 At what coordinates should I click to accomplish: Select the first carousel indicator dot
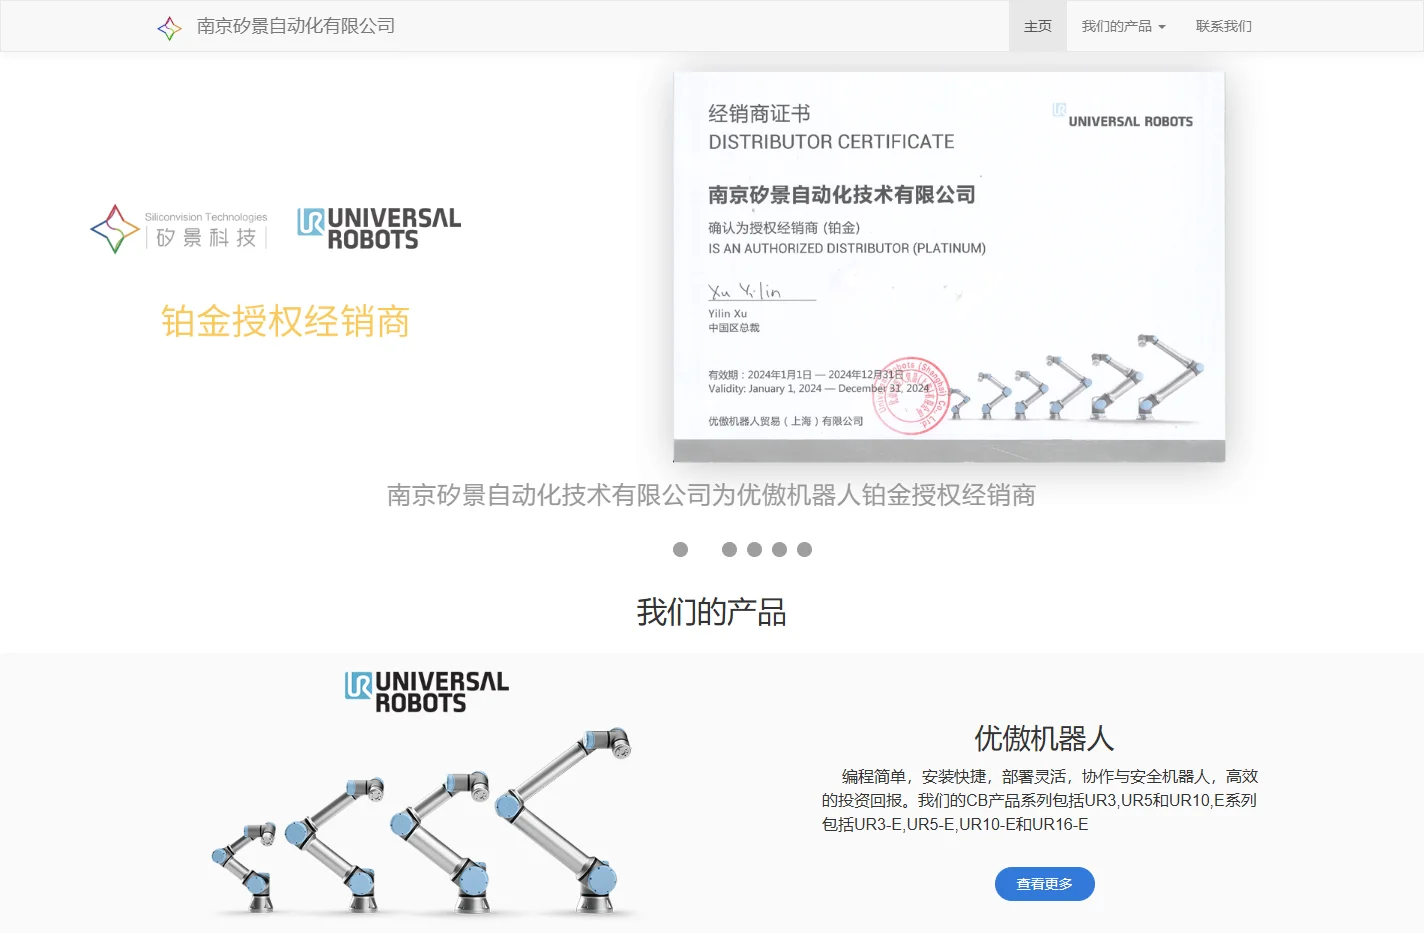[681, 549]
